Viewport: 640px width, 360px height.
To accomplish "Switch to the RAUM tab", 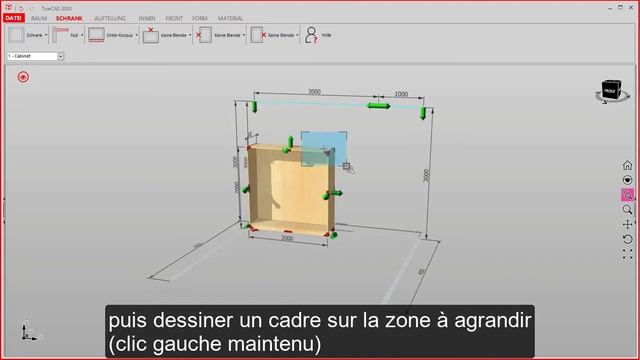I will click(39, 18).
